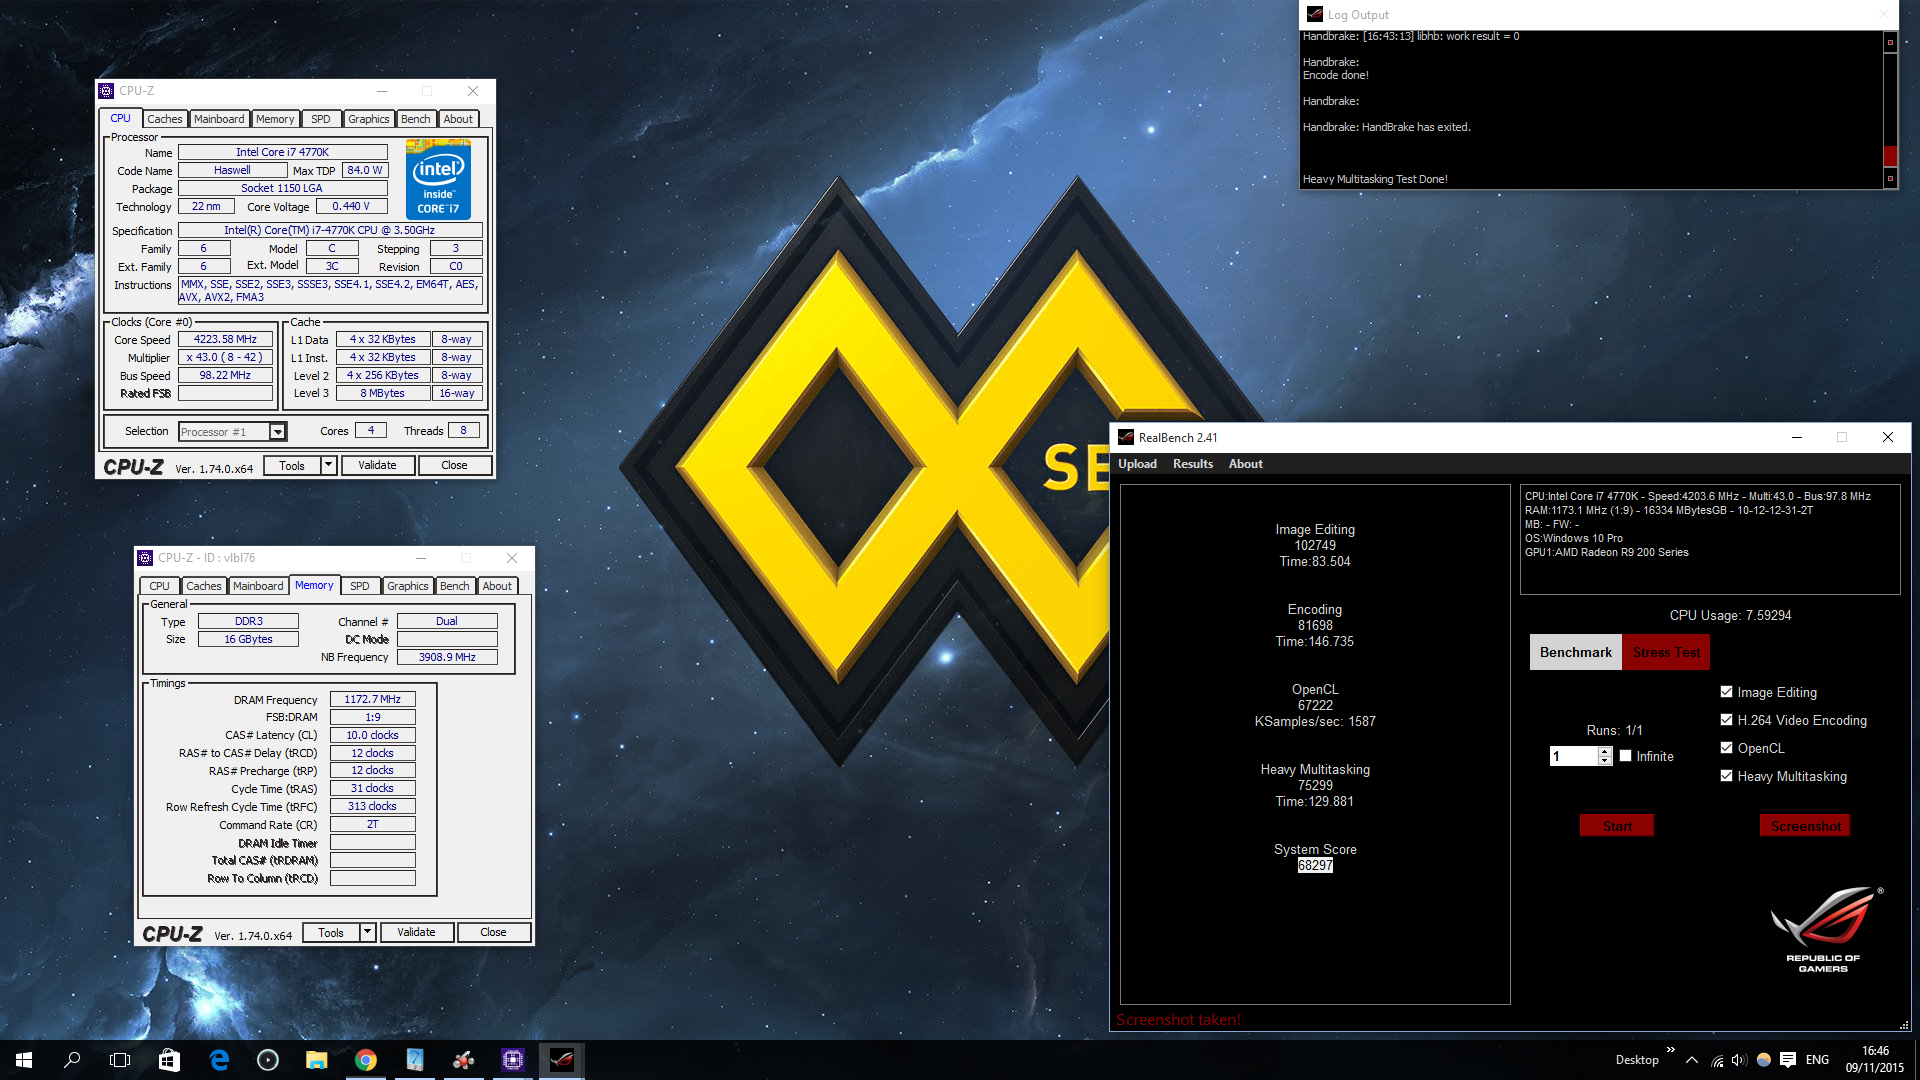Disable Heavy Multitasking test checkbox
Screen dimensions: 1920x1080
point(1726,776)
